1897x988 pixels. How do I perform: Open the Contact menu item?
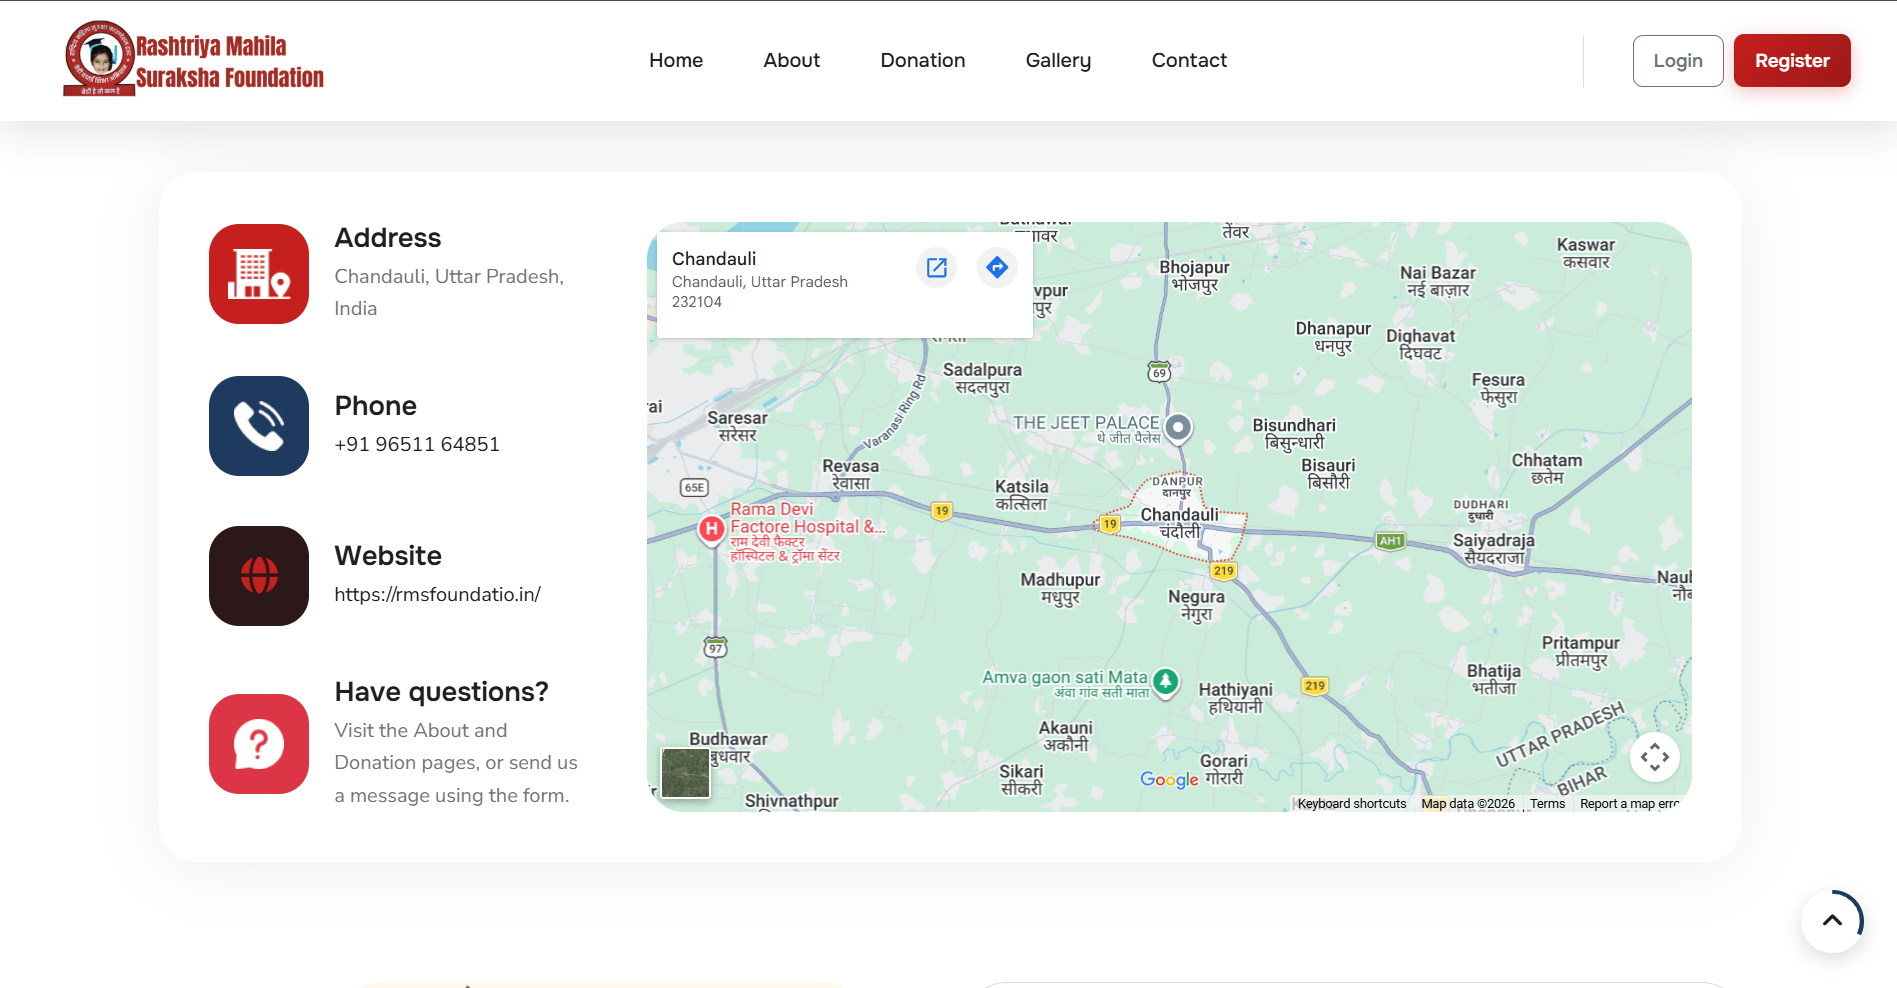click(x=1189, y=60)
